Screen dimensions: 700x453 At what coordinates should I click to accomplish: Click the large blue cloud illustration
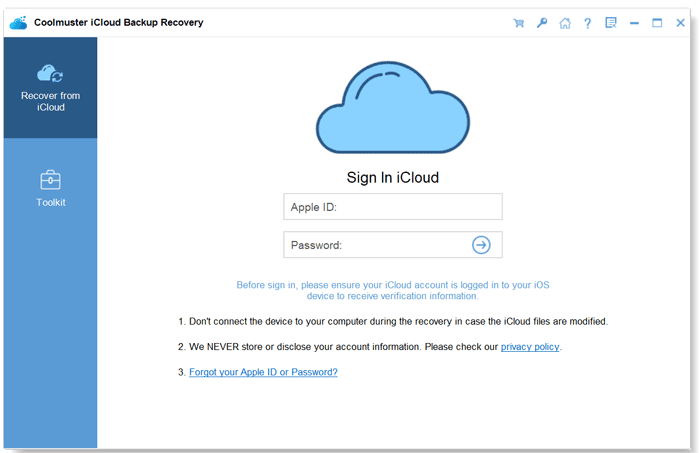click(393, 108)
